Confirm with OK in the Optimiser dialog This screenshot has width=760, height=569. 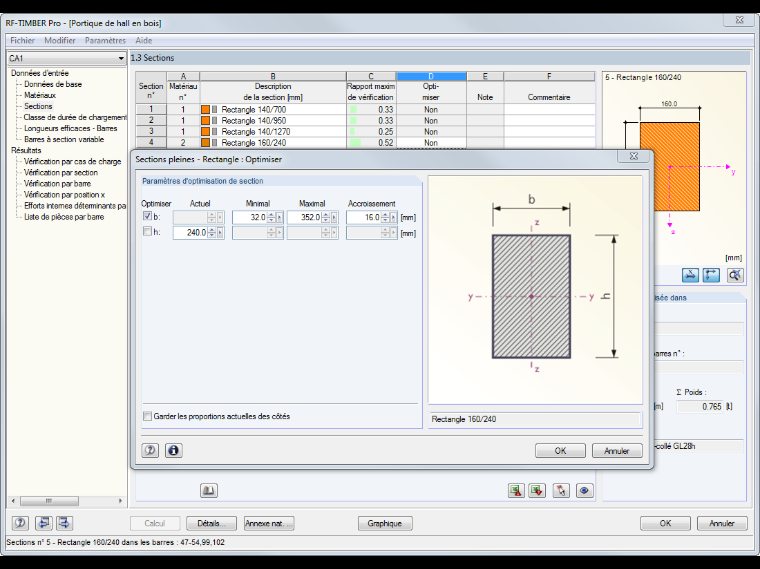[x=560, y=451]
